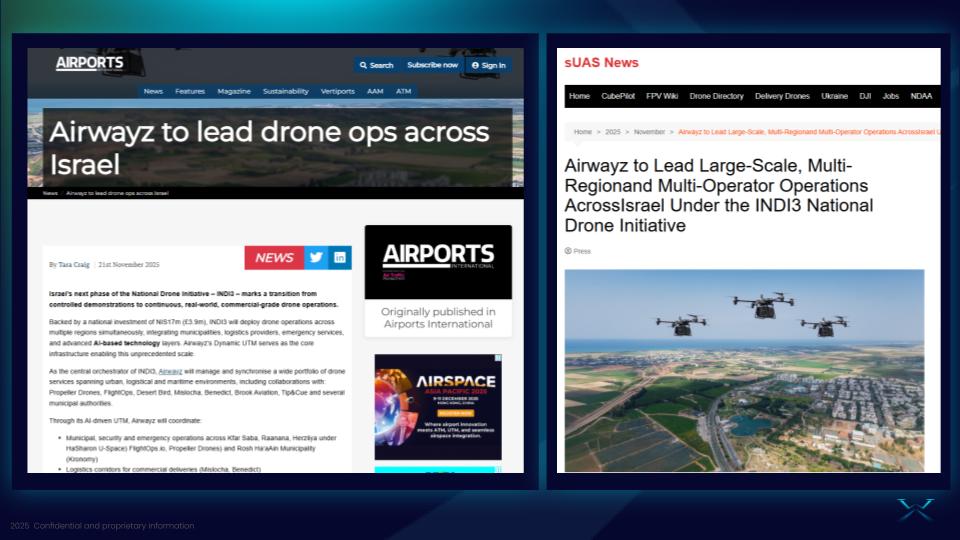The image size is (960, 540).
Task: Click the drones aerial article image
Action: click(x=744, y=370)
